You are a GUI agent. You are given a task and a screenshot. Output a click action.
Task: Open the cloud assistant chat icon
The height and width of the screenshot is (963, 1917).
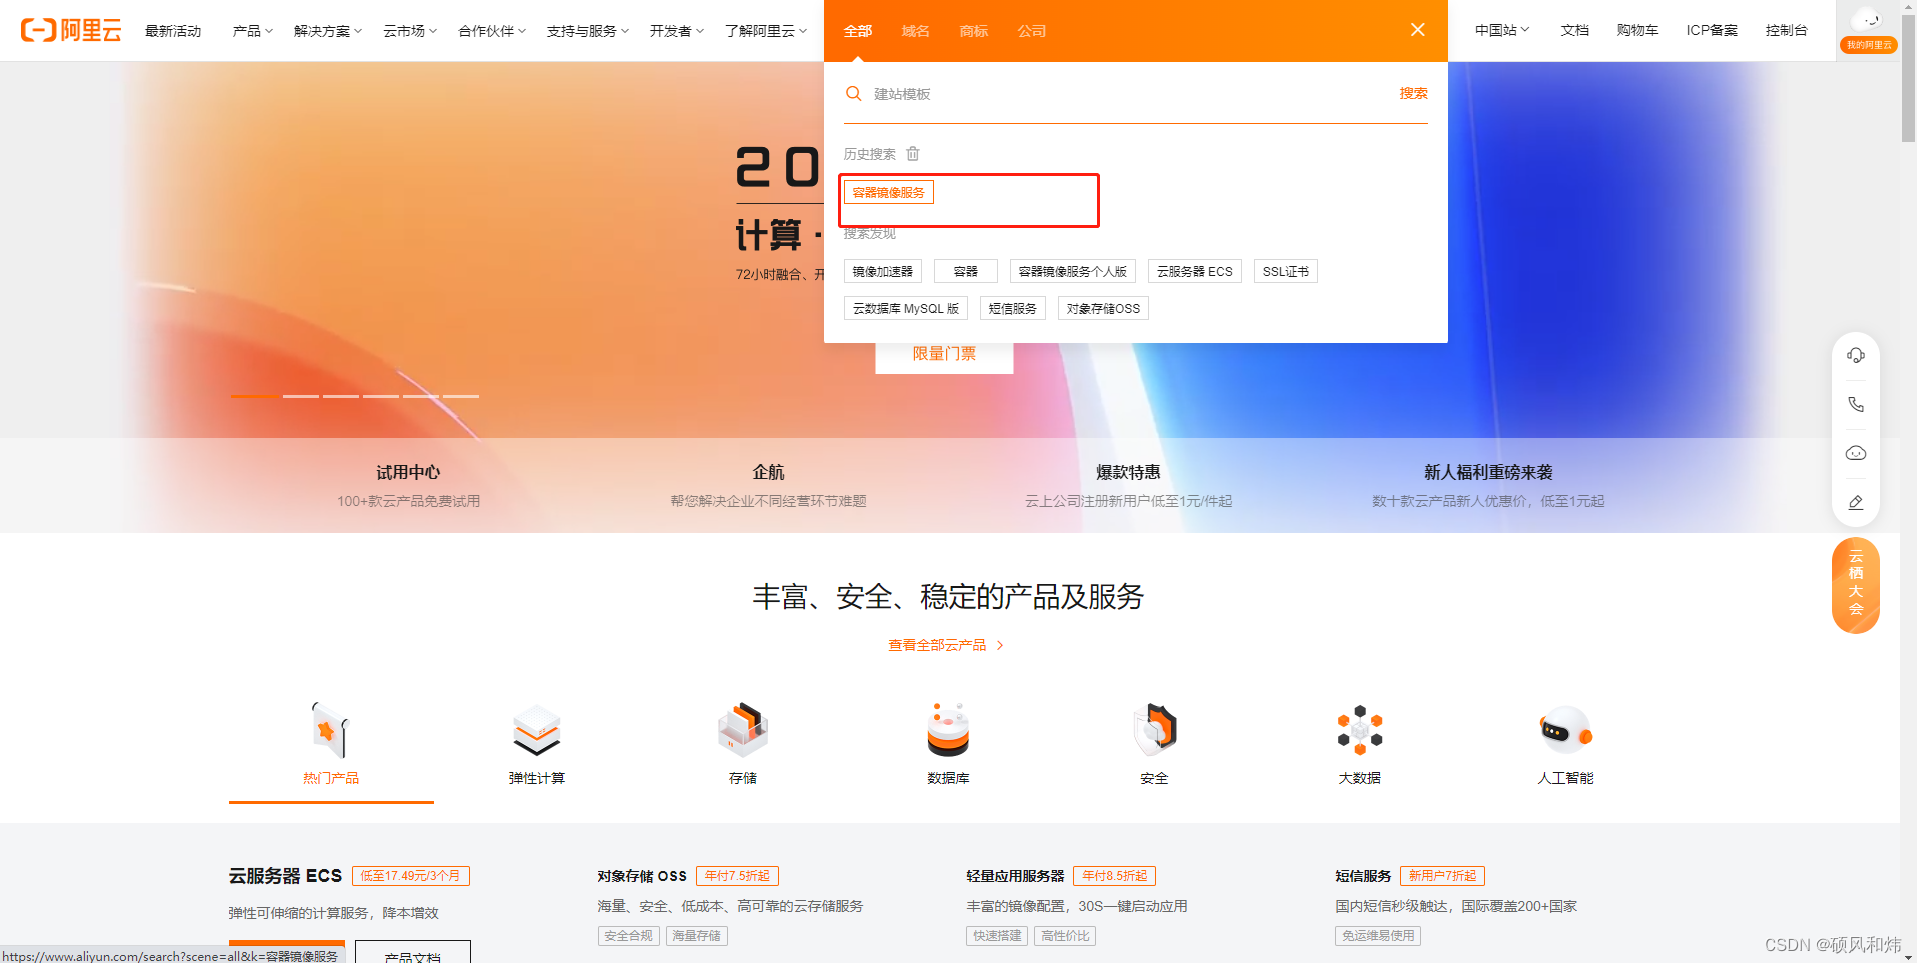coord(1855,454)
